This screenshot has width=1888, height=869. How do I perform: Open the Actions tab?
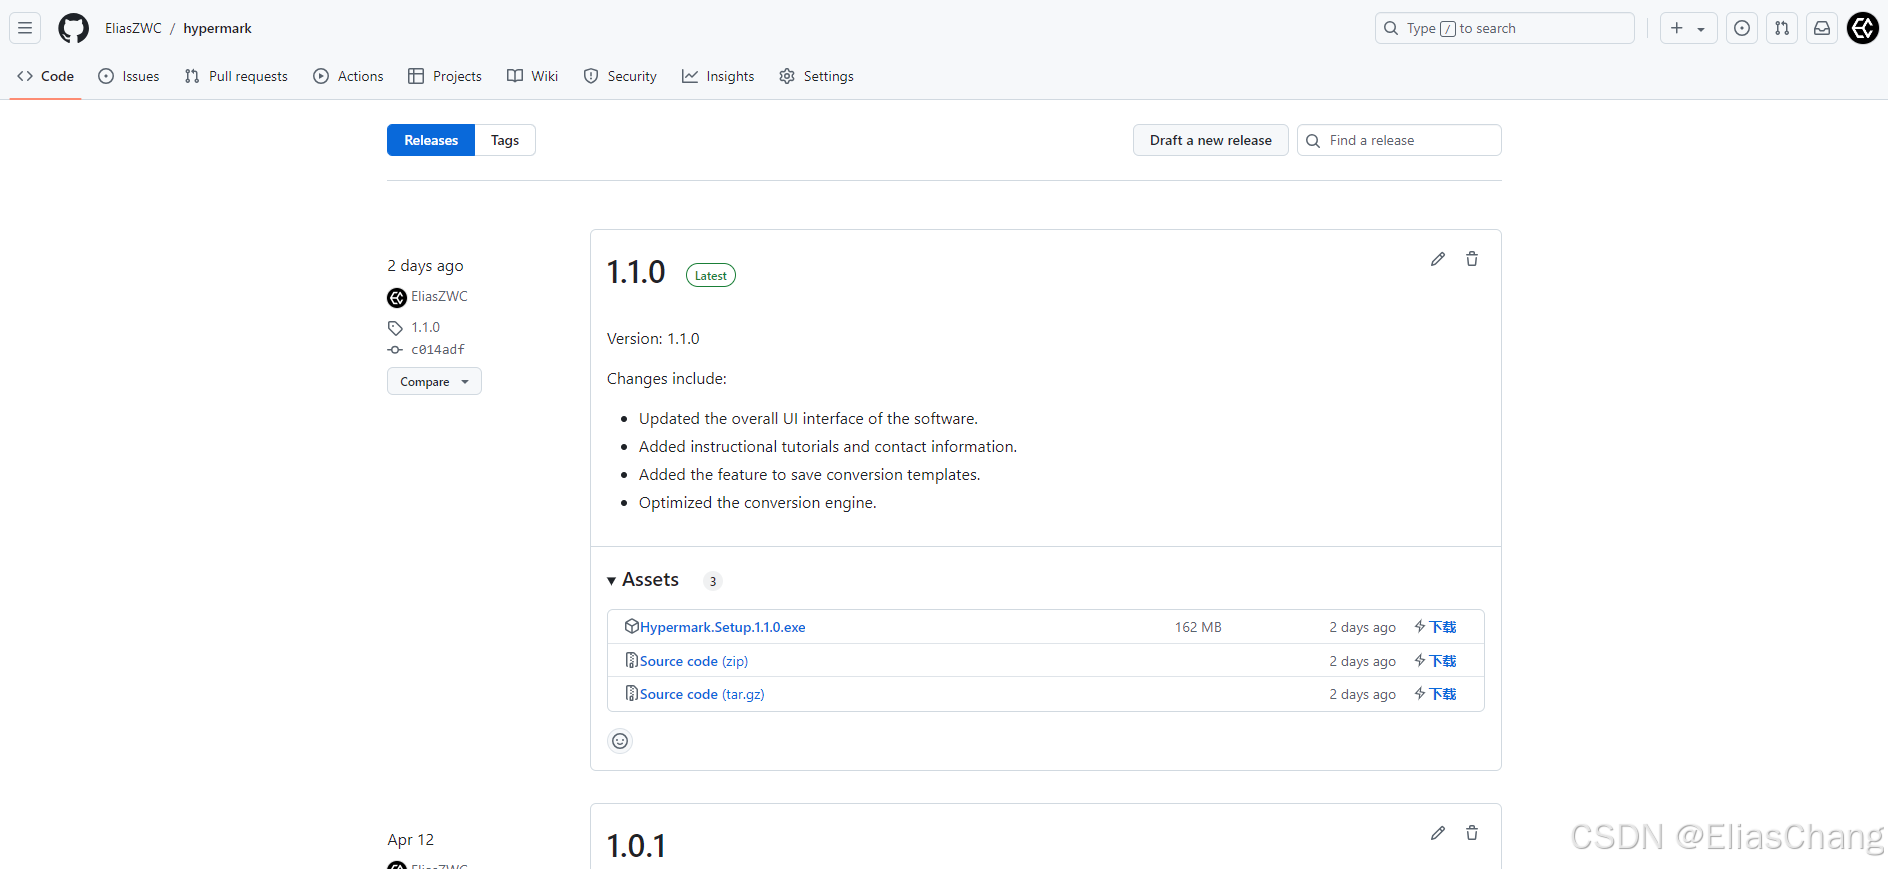(348, 76)
